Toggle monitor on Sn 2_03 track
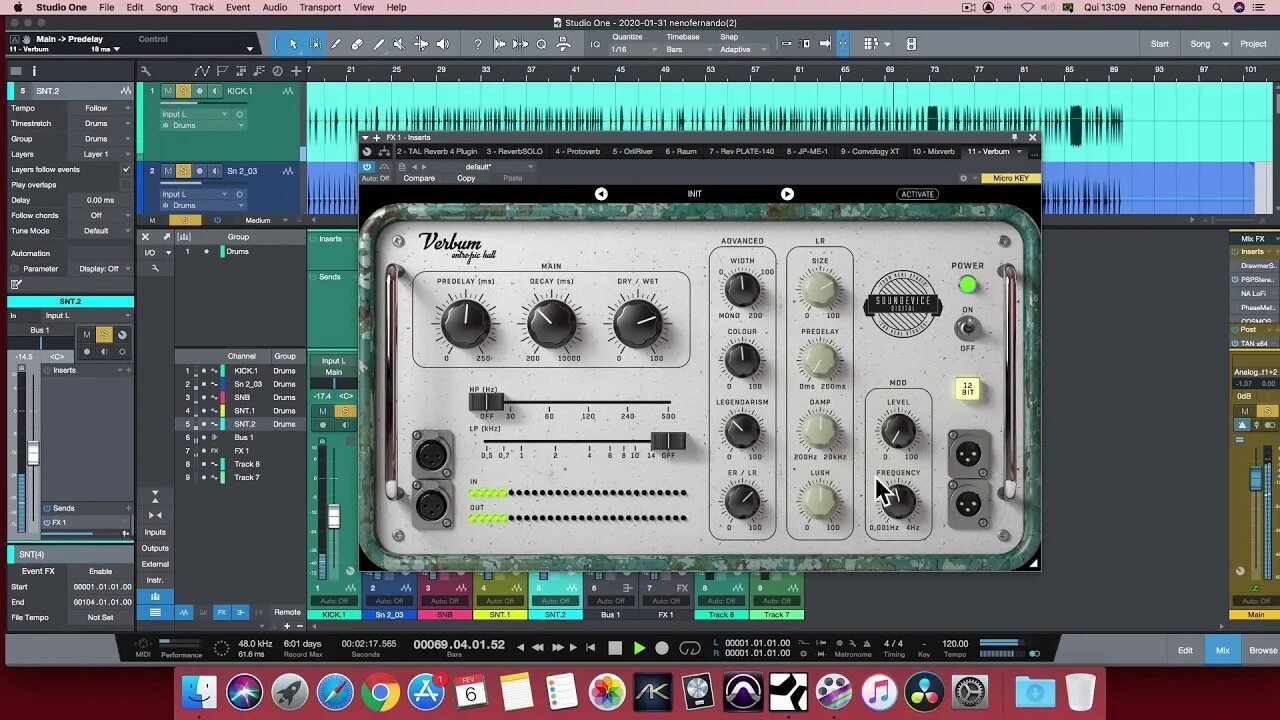This screenshot has height=720, width=1280. tap(215, 171)
